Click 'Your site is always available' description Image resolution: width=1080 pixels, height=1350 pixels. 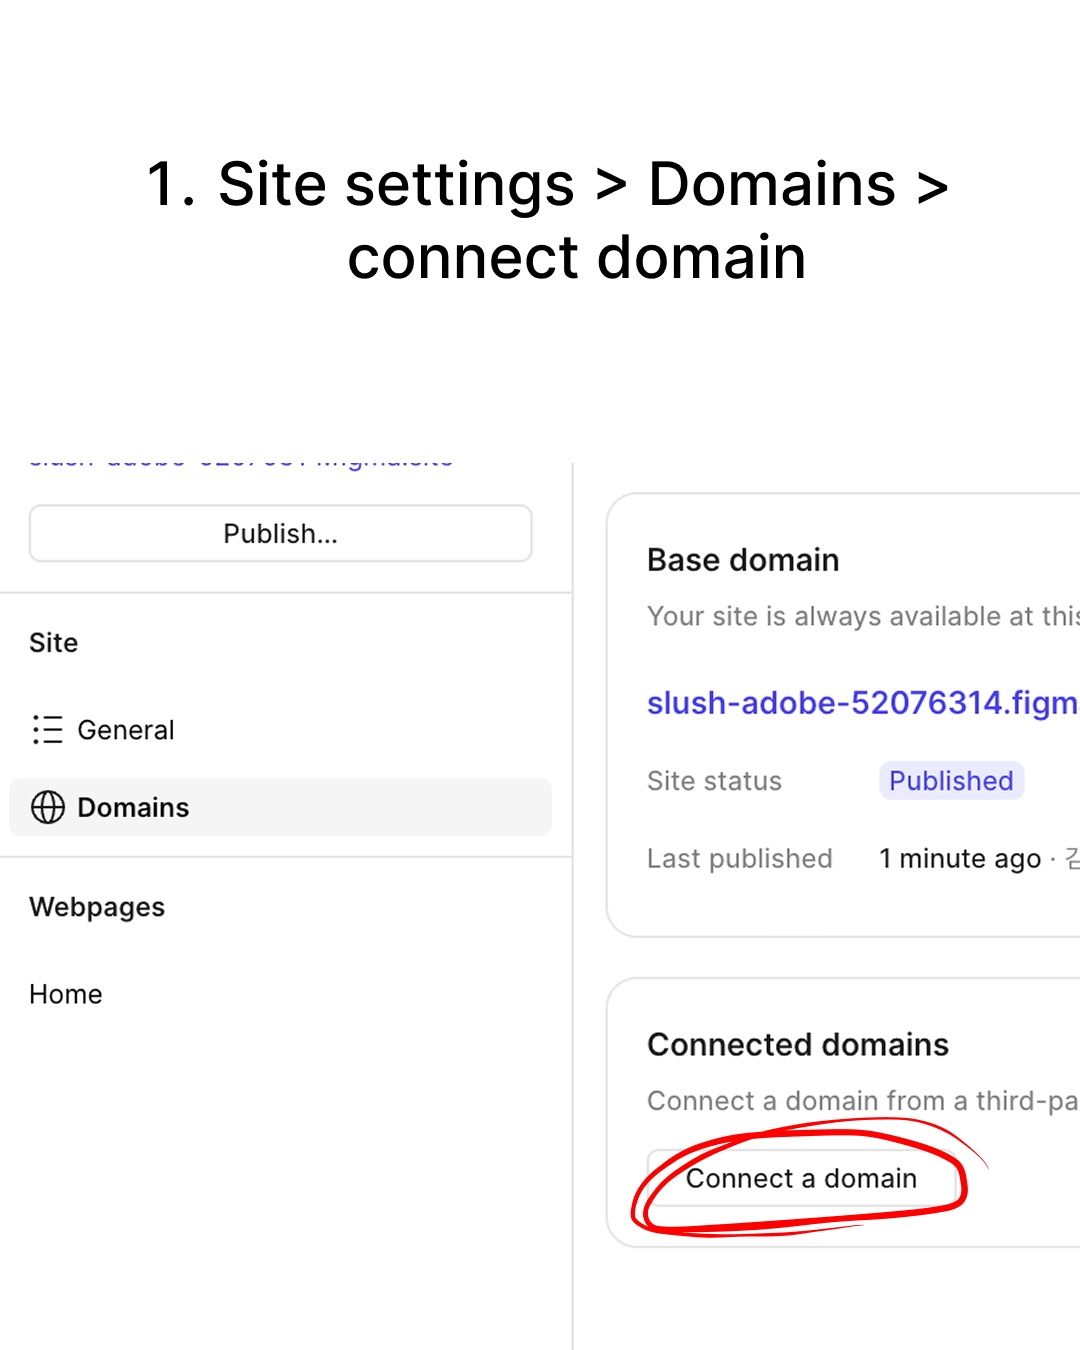[x=863, y=616]
